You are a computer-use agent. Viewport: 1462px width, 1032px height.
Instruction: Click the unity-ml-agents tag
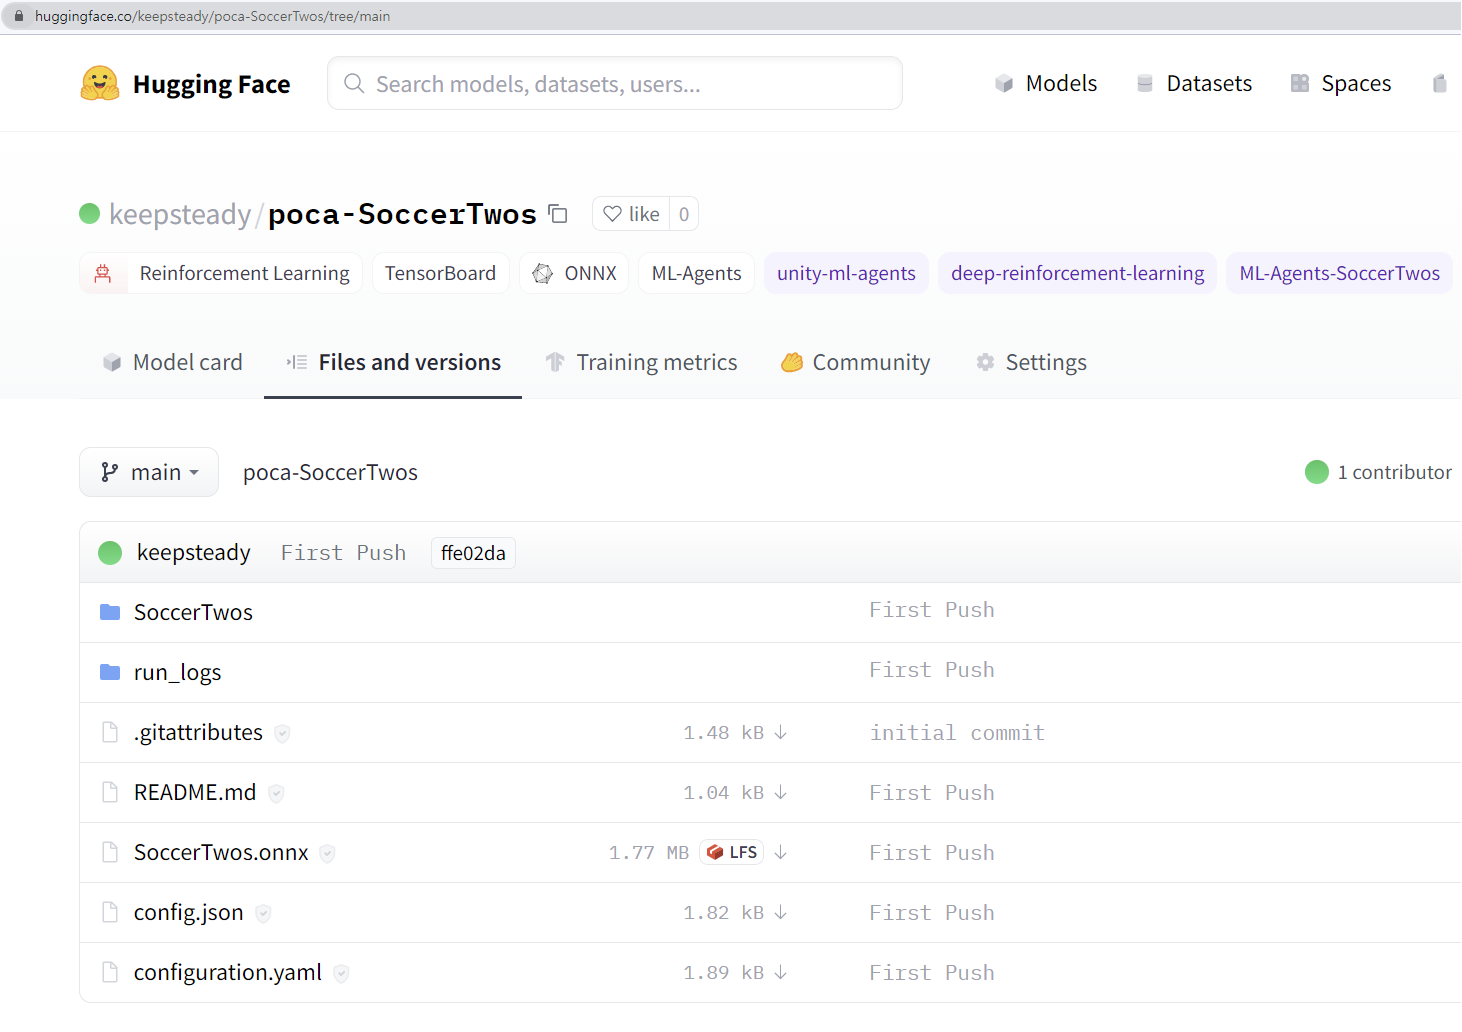tap(846, 273)
